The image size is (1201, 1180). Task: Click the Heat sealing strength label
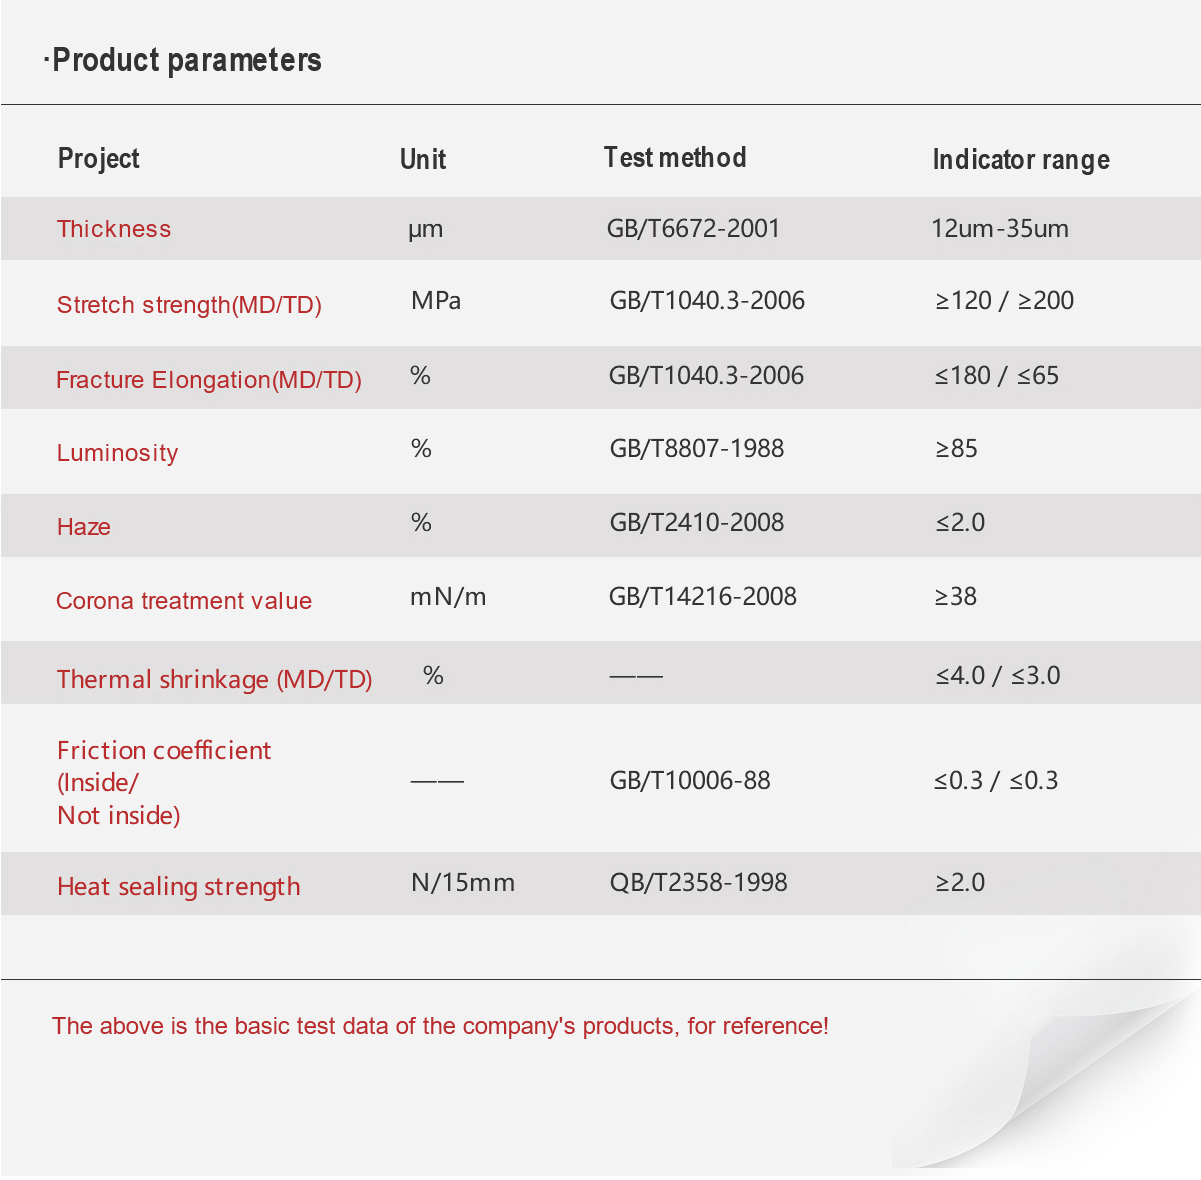[179, 887]
